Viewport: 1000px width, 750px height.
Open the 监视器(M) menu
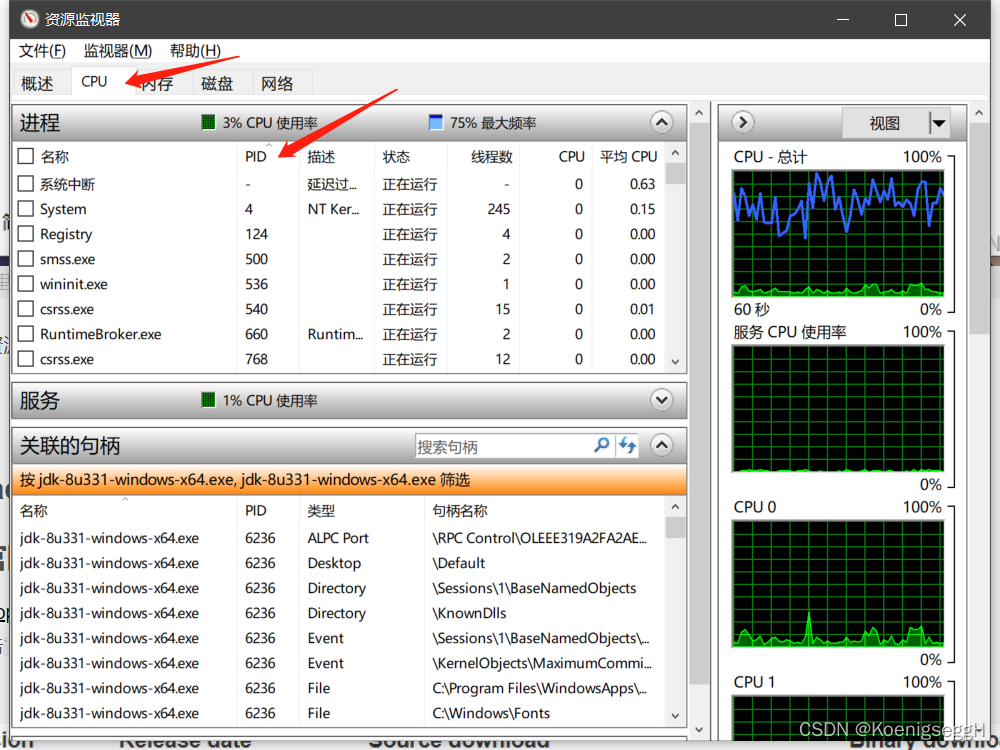pyautogui.click(x=118, y=50)
